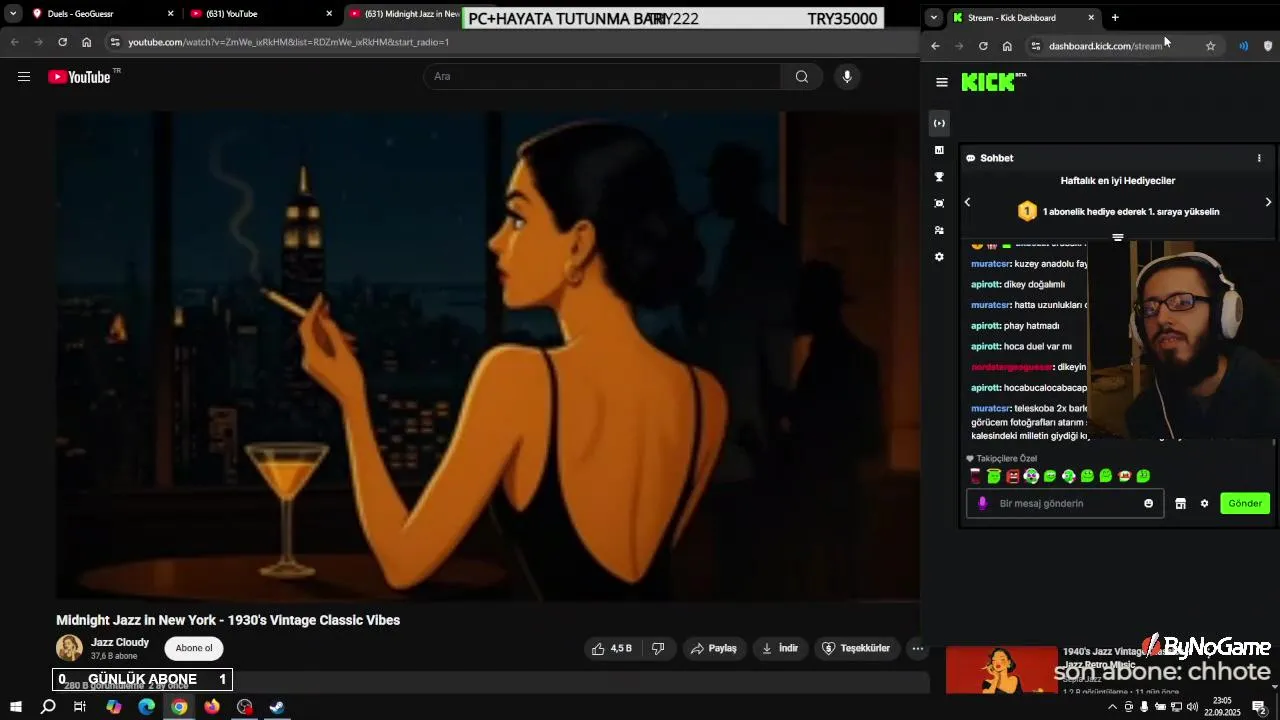Focus the YouTube Ara search field
This screenshot has width=1280, height=720.
pos(603,77)
